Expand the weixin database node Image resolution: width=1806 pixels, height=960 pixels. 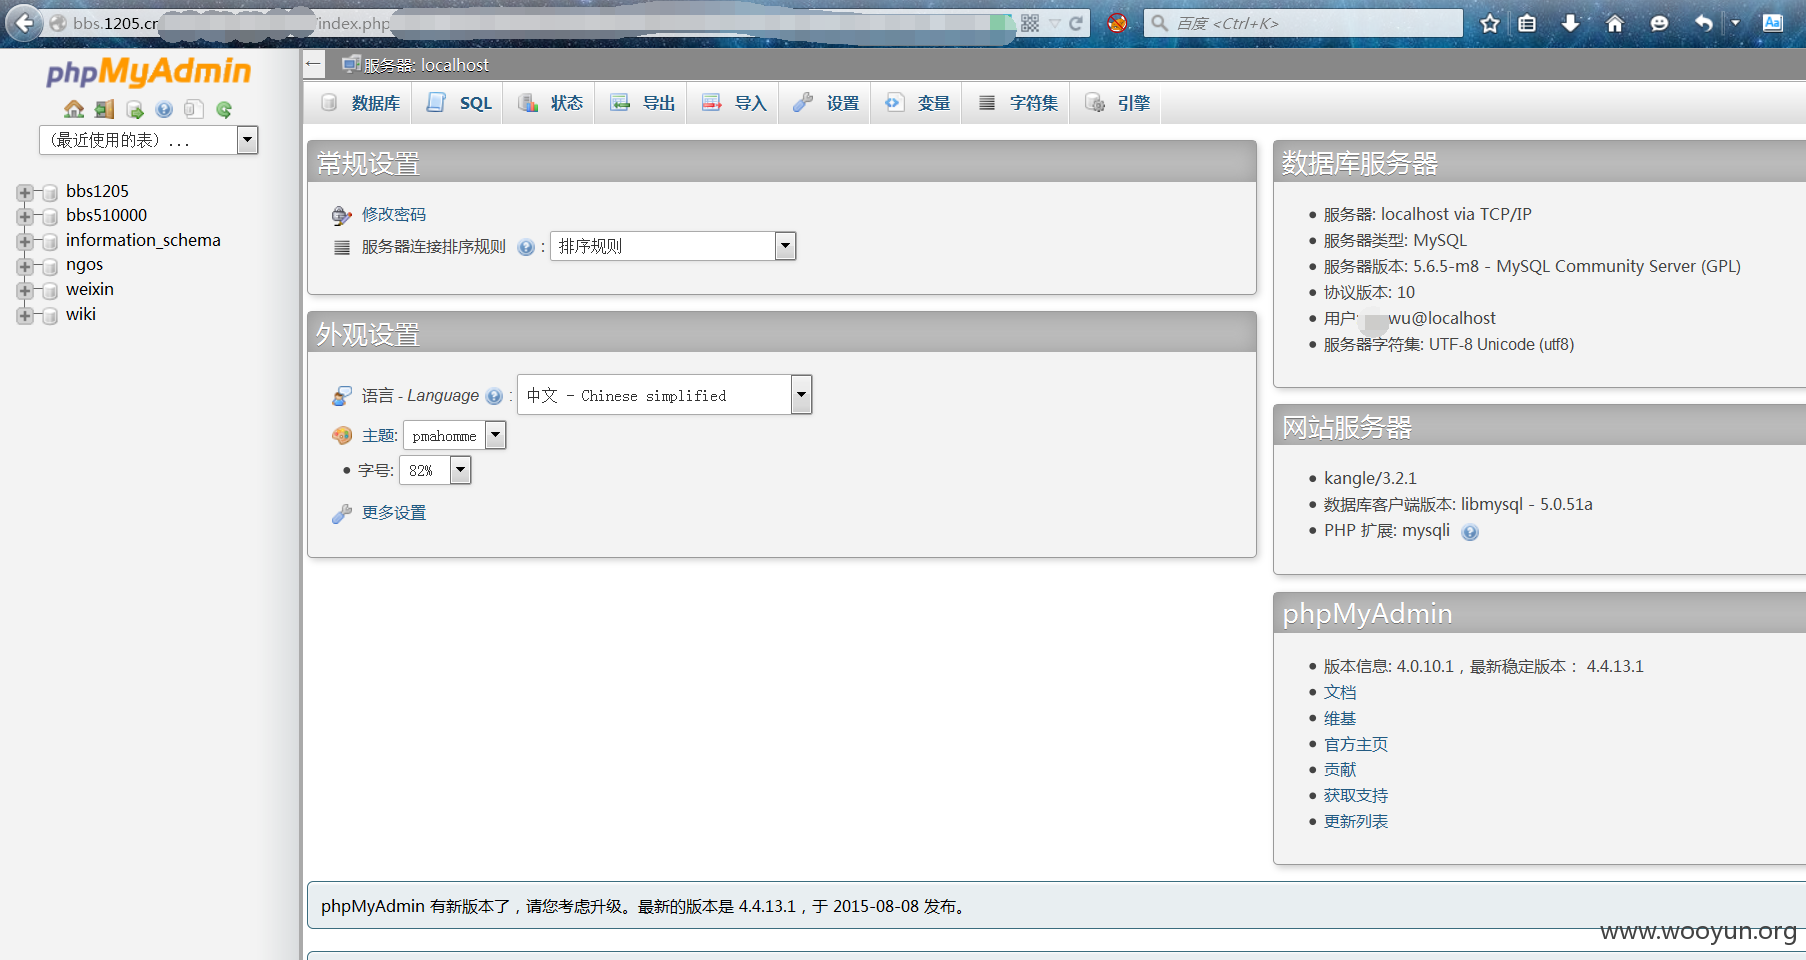tap(24, 290)
